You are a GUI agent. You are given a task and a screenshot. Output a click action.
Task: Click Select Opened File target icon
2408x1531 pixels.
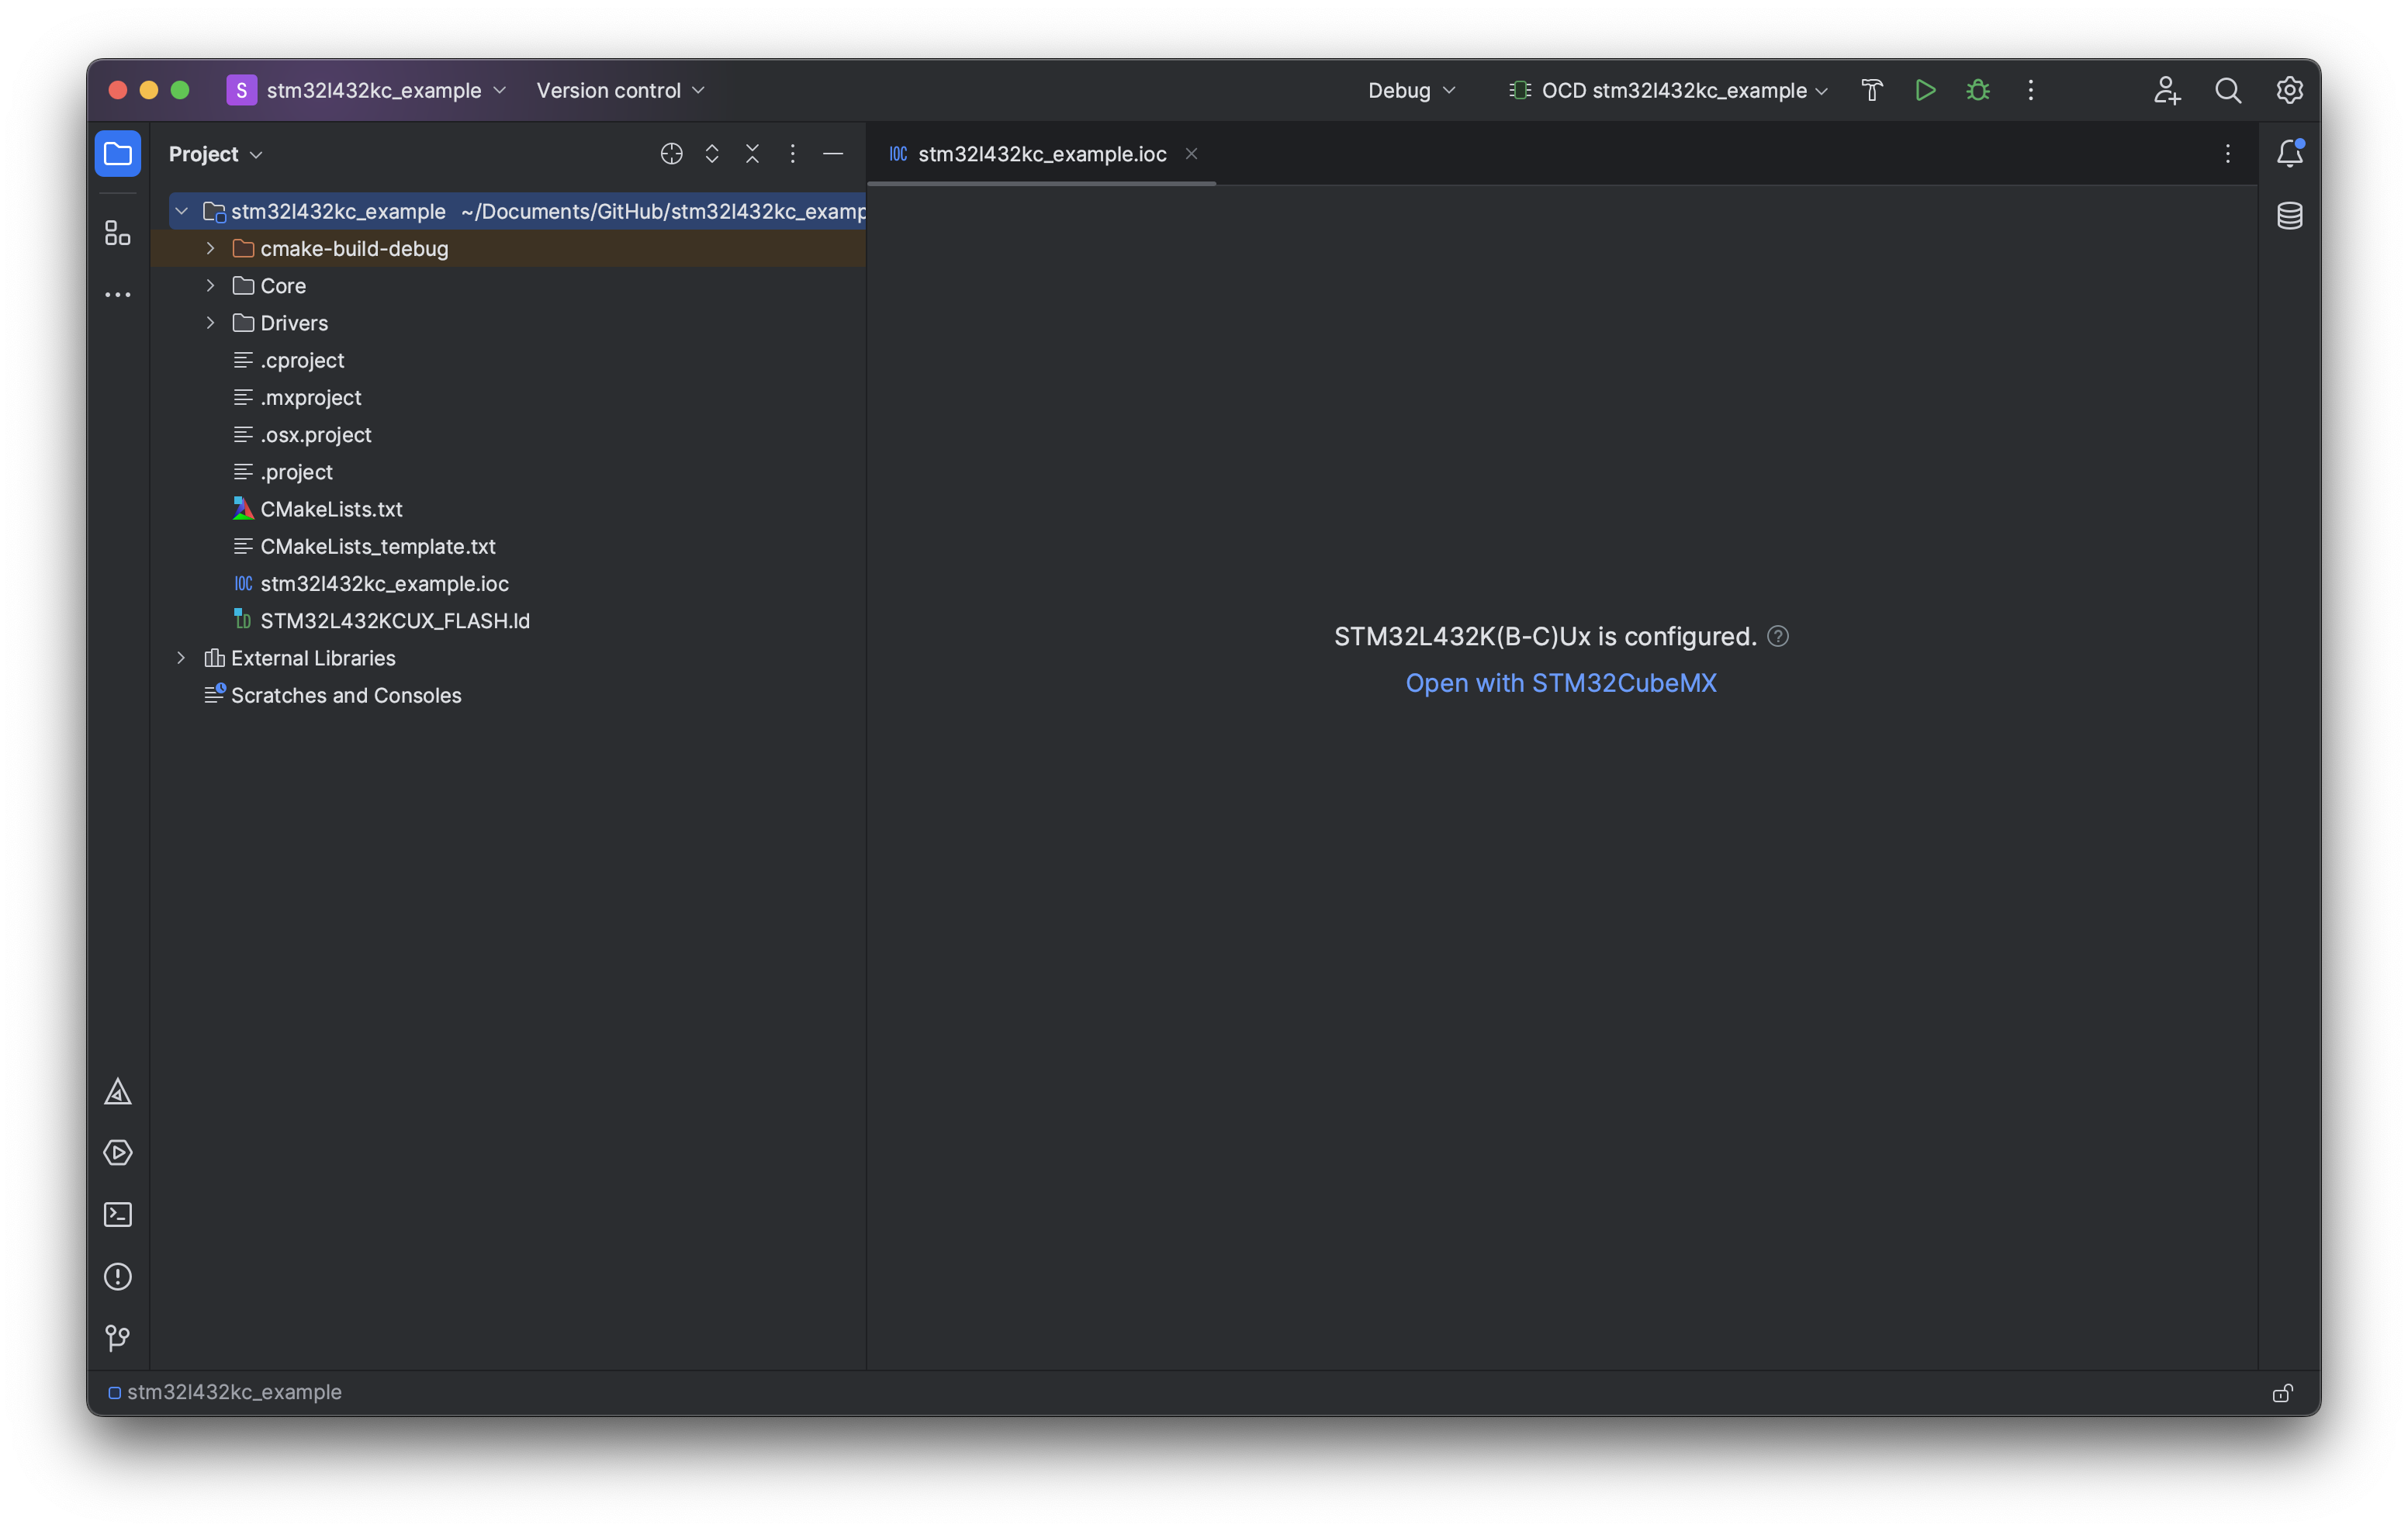671,154
